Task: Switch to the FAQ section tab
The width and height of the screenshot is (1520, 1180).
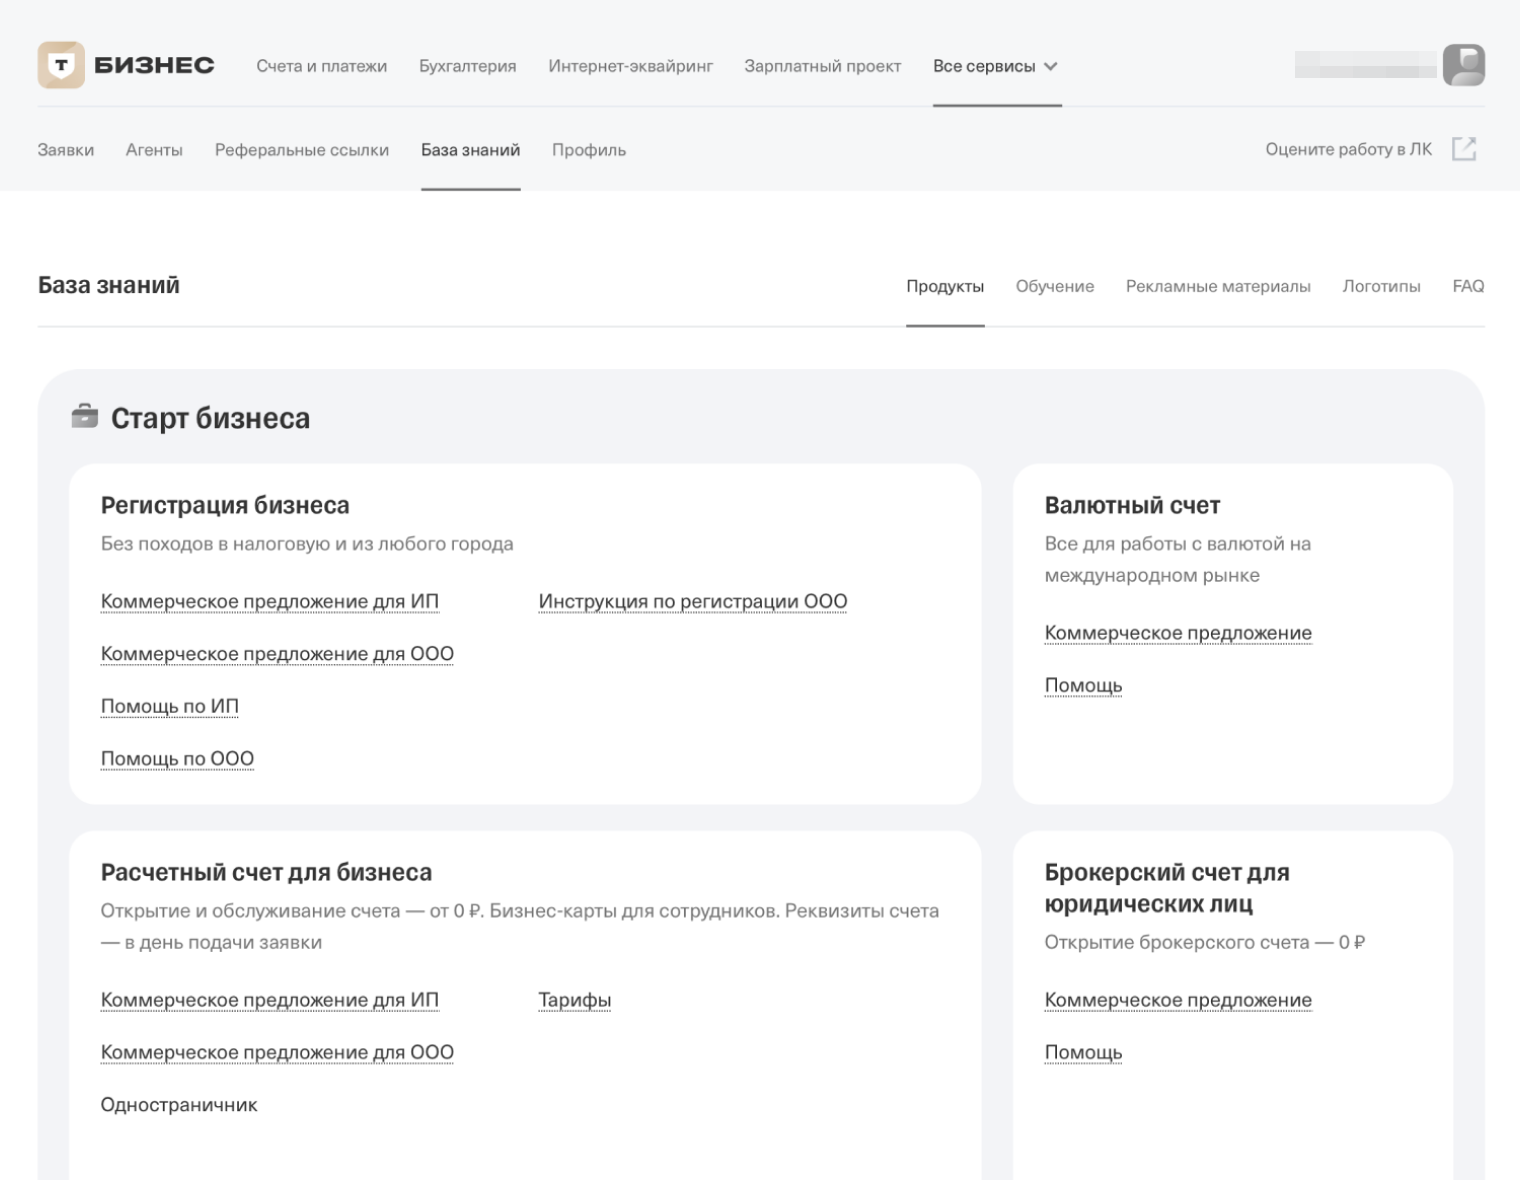Action: click(x=1468, y=286)
